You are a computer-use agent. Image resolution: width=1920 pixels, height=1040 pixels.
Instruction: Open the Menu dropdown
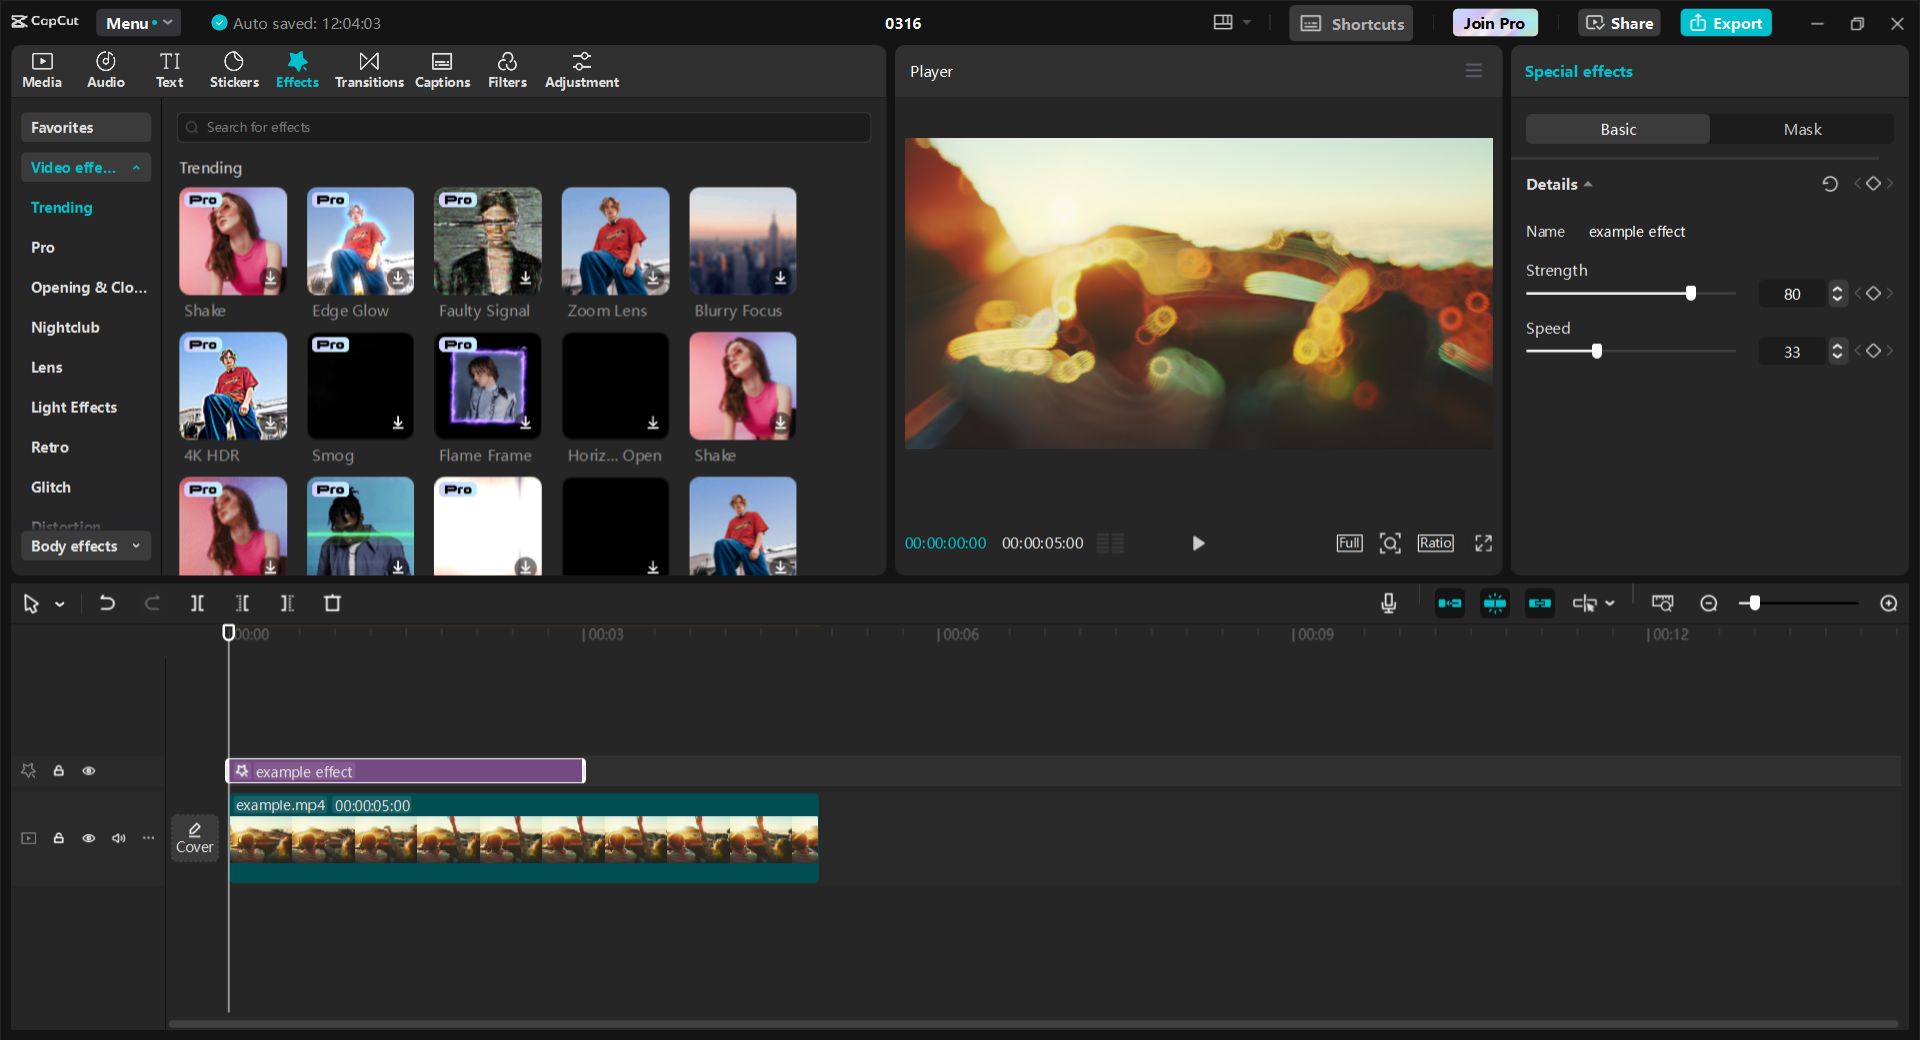138,23
